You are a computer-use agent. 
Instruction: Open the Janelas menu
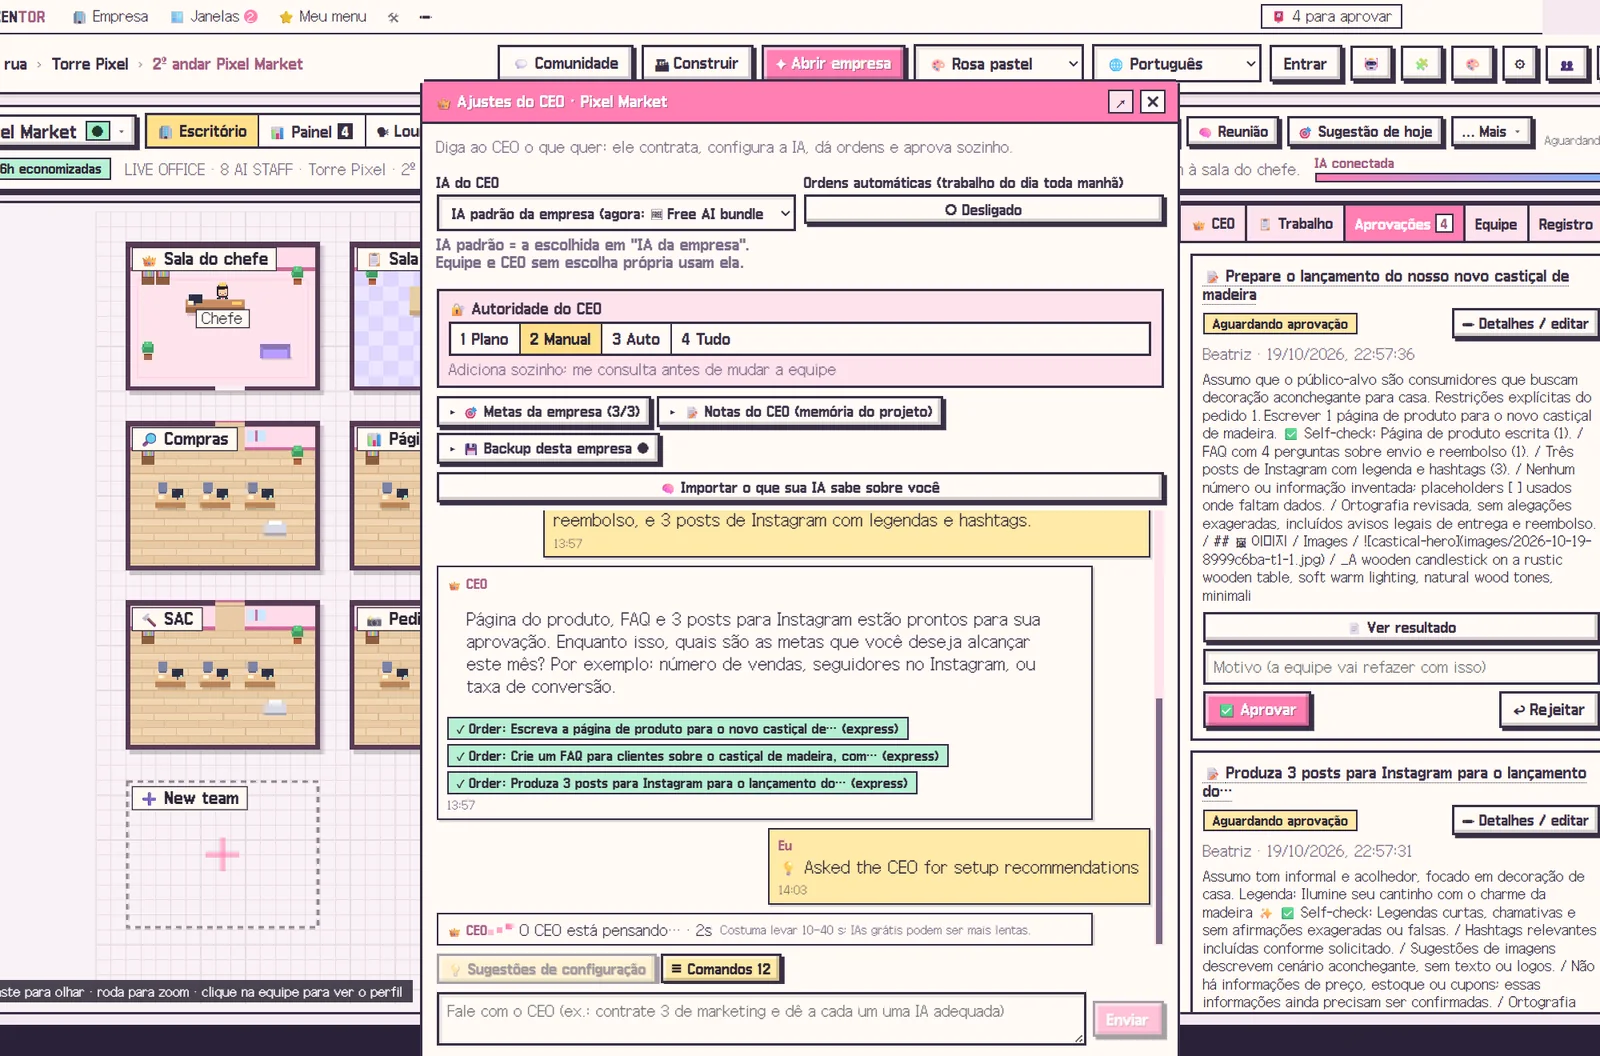[x=214, y=17]
